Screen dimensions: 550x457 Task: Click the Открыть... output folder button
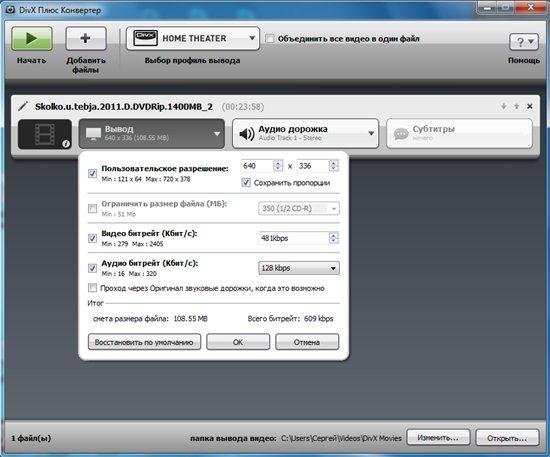pos(507,438)
